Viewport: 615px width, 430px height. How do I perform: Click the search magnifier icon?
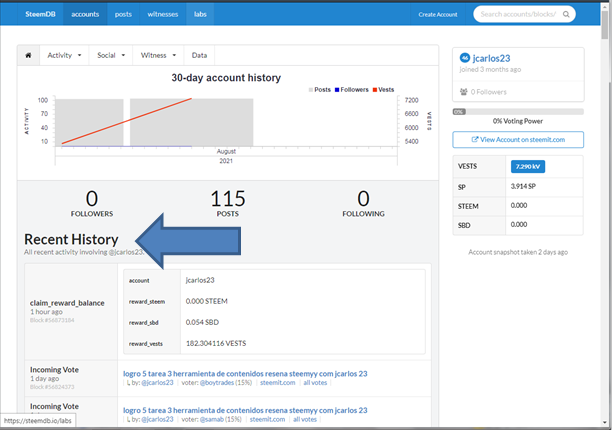coord(566,14)
